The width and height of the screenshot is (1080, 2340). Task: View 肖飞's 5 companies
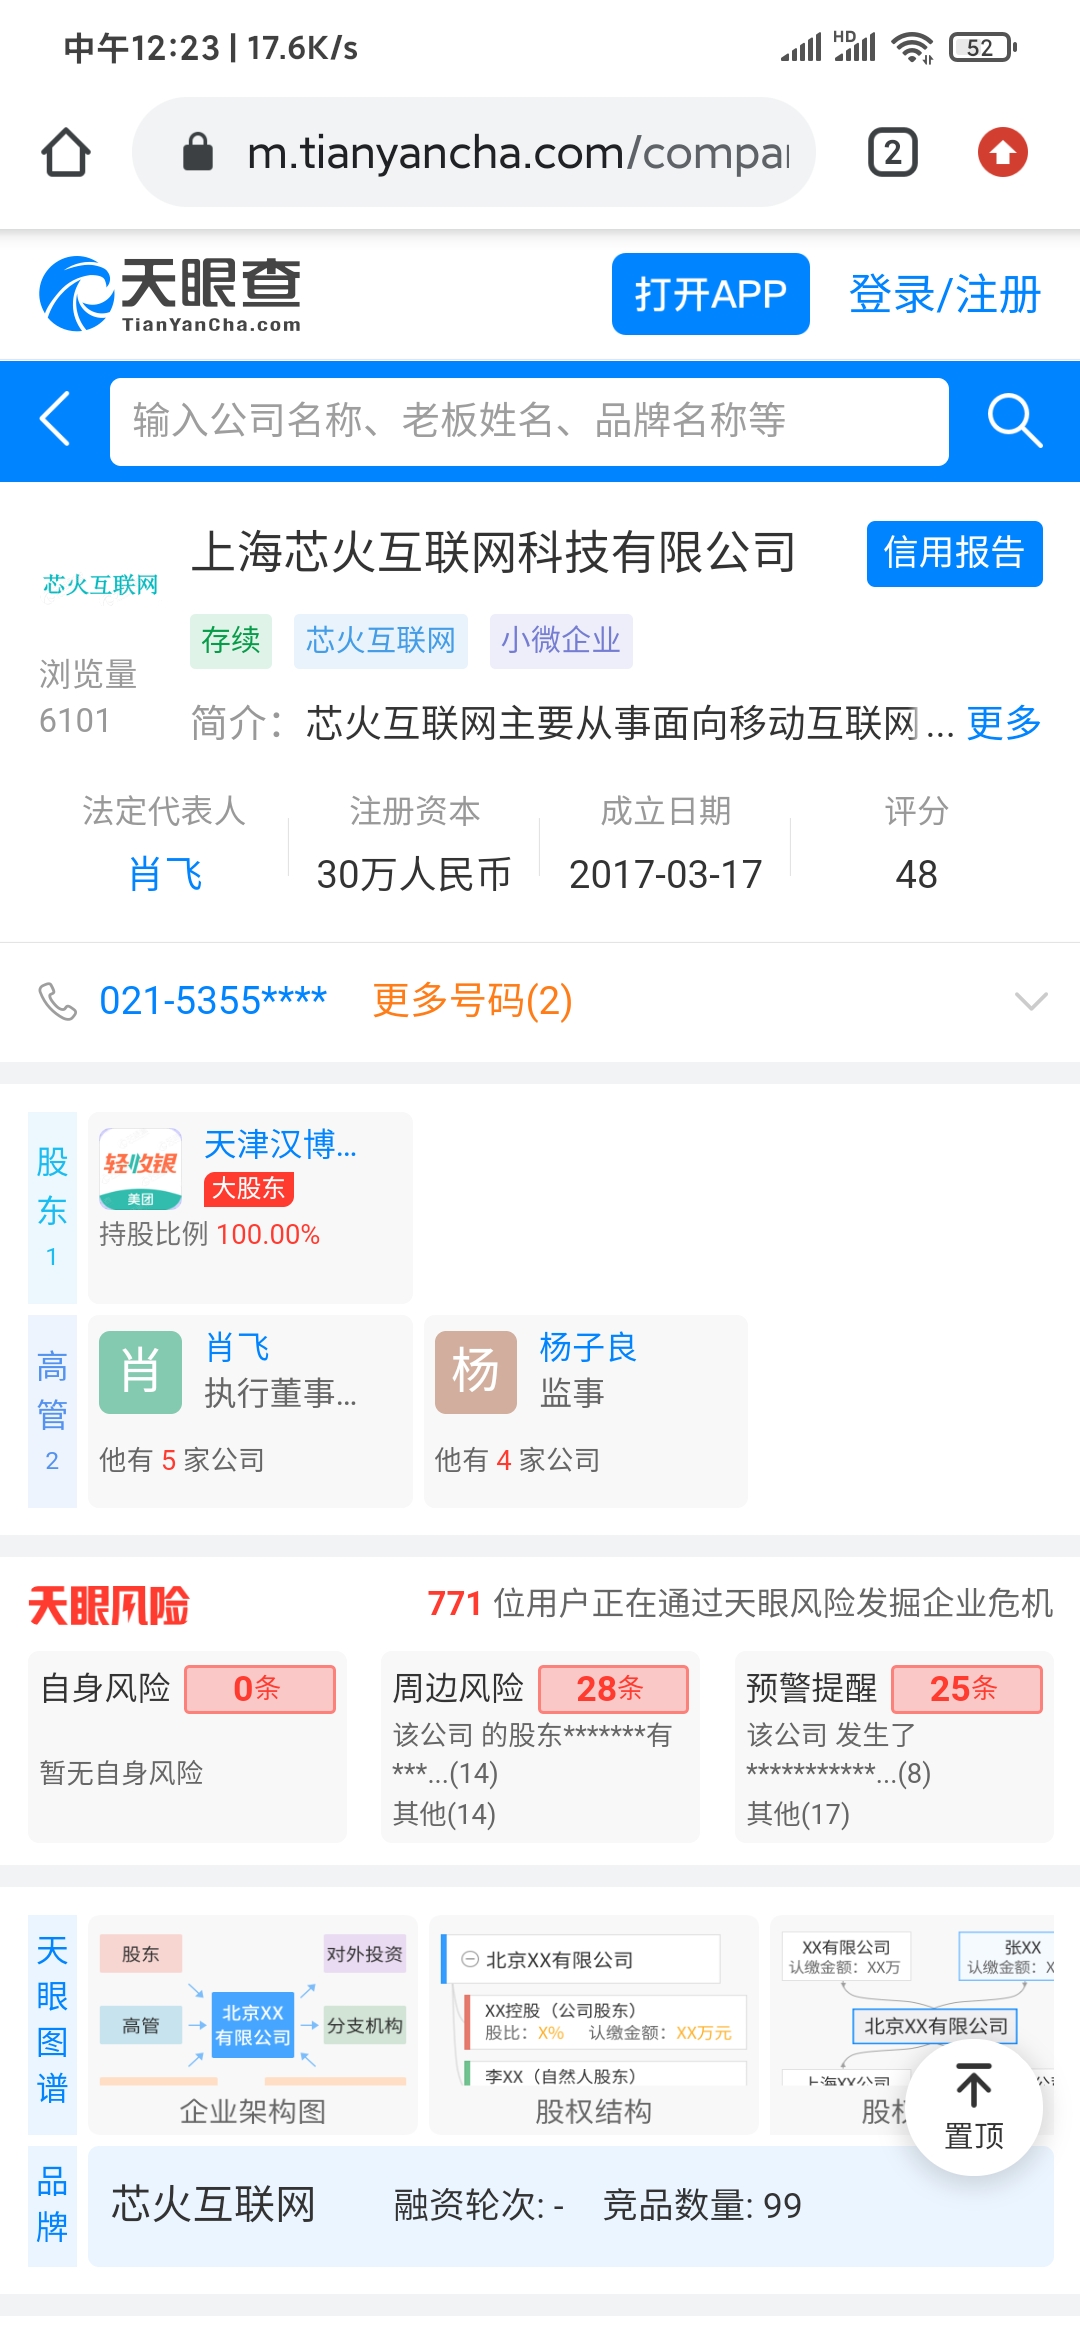tap(182, 1460)
